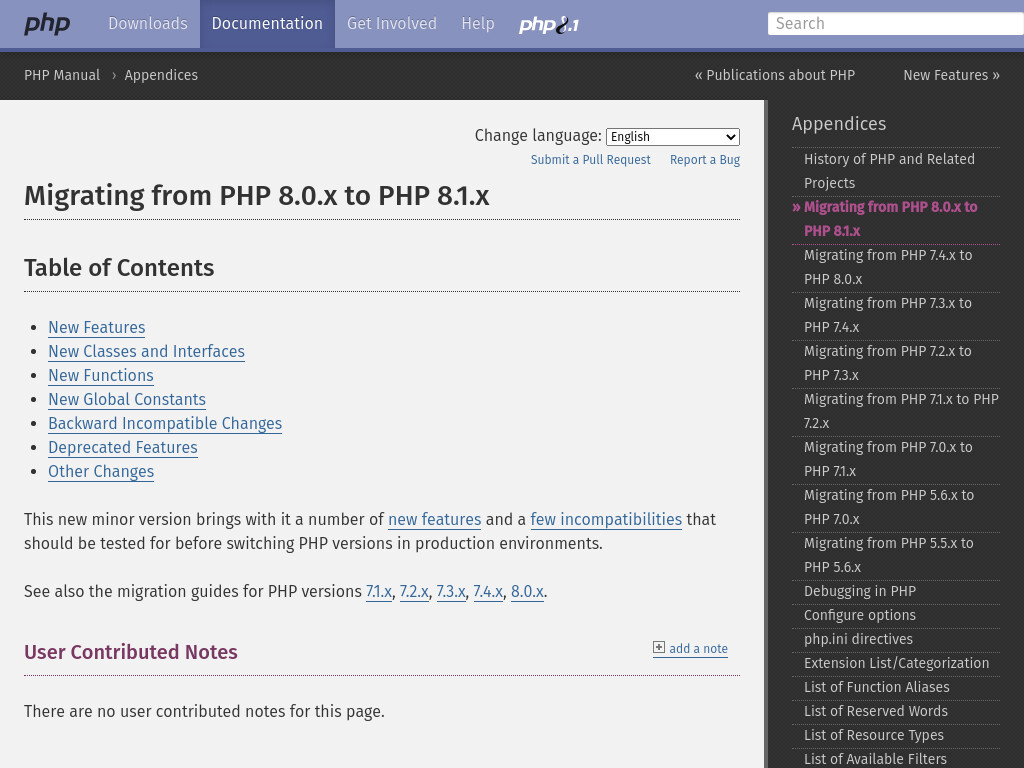
Task: Go to PHP Manual breadcrumb
Action: pyautogui.click(x=62, y=75)
